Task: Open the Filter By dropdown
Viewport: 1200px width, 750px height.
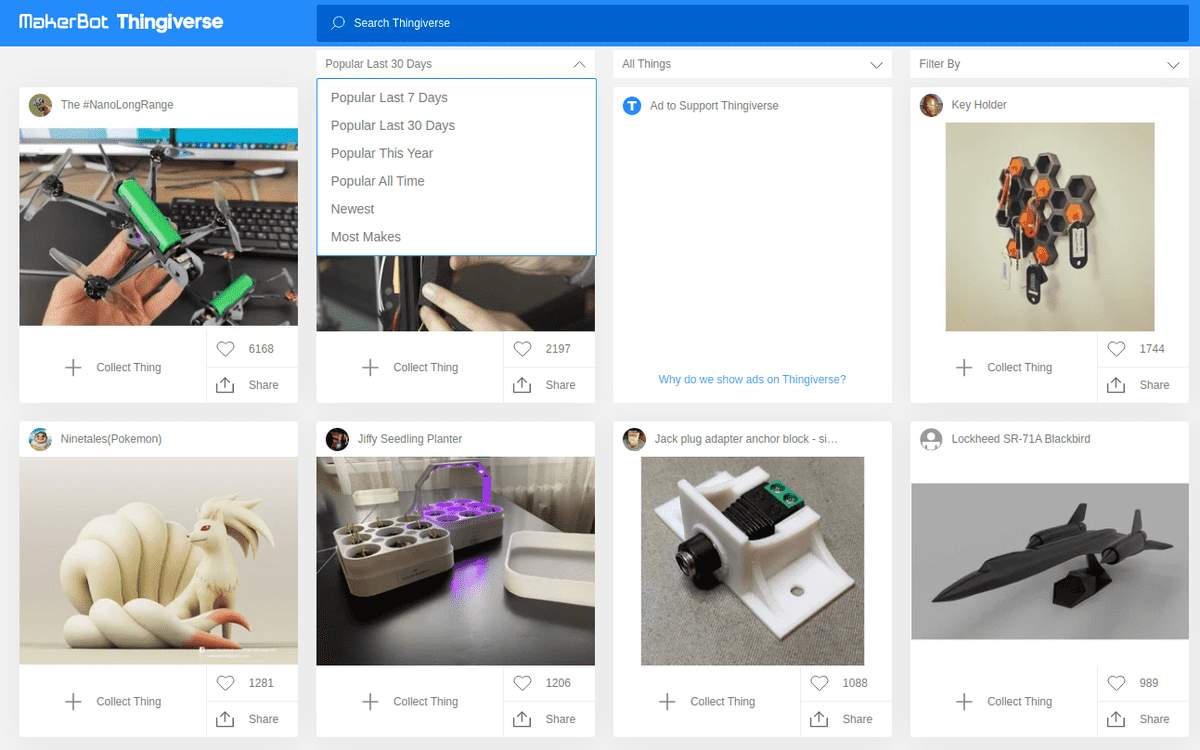Action: coord(1050,64)
